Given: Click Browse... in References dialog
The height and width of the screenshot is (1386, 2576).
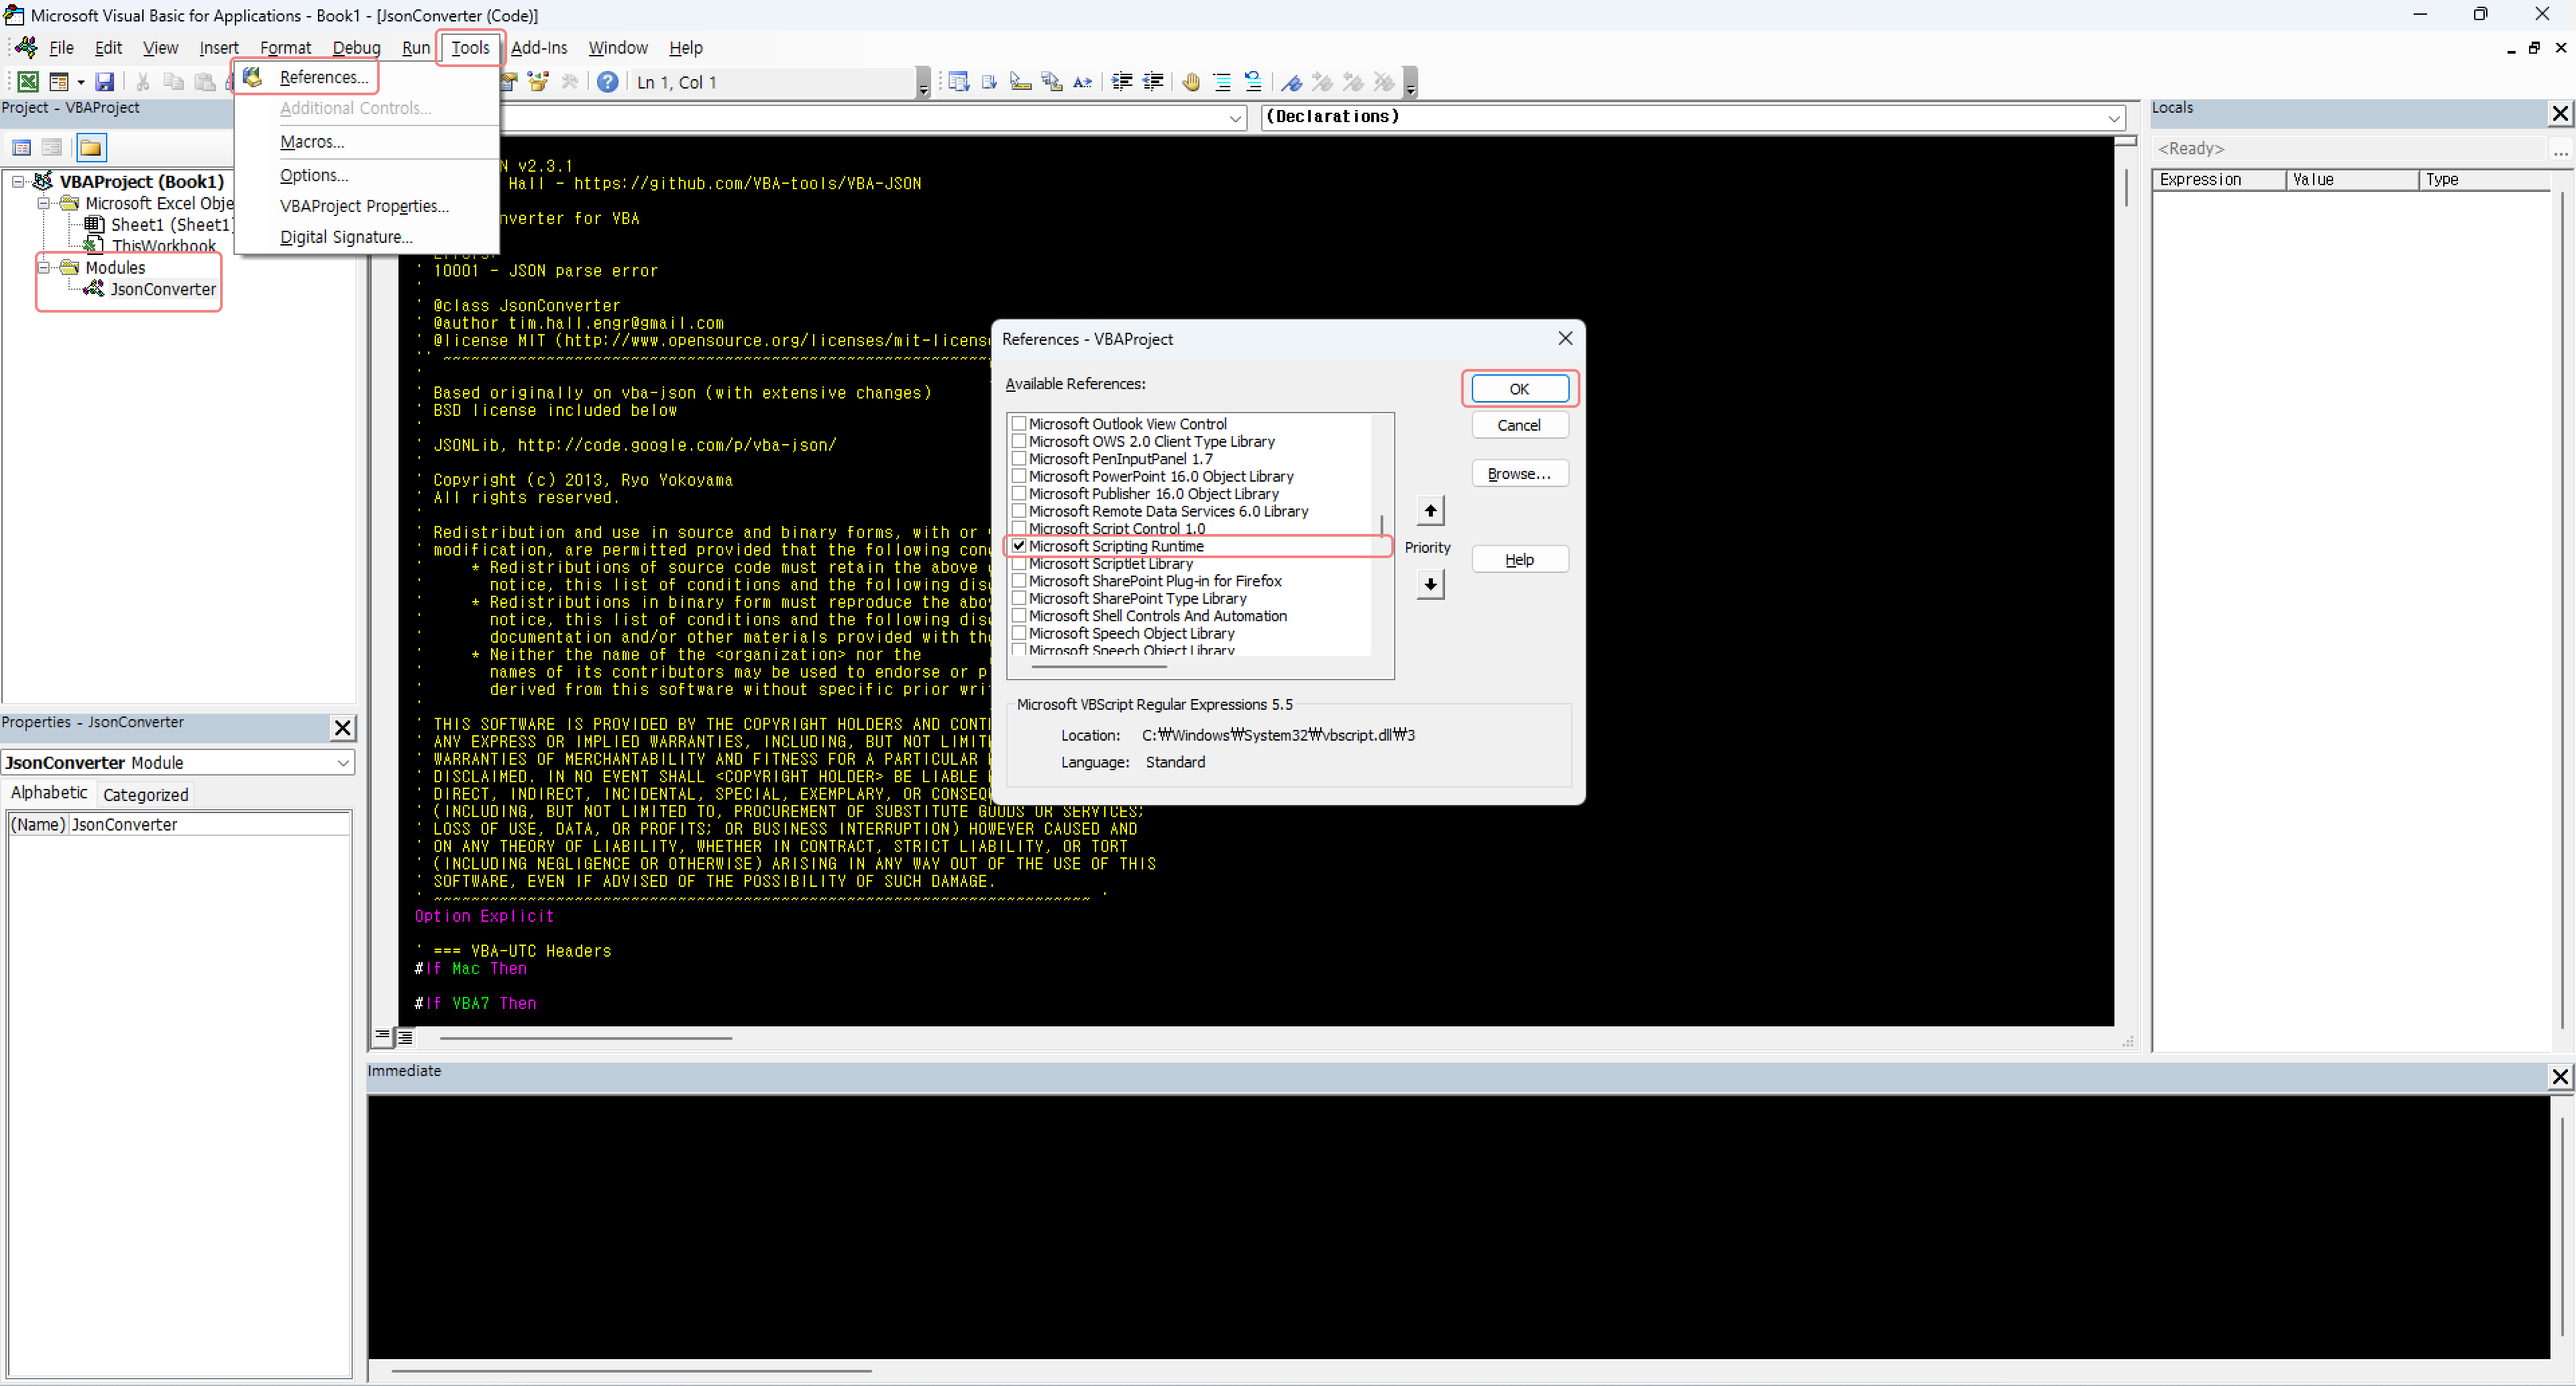Looking at the screenshot, I should [x=1518, y=474].
